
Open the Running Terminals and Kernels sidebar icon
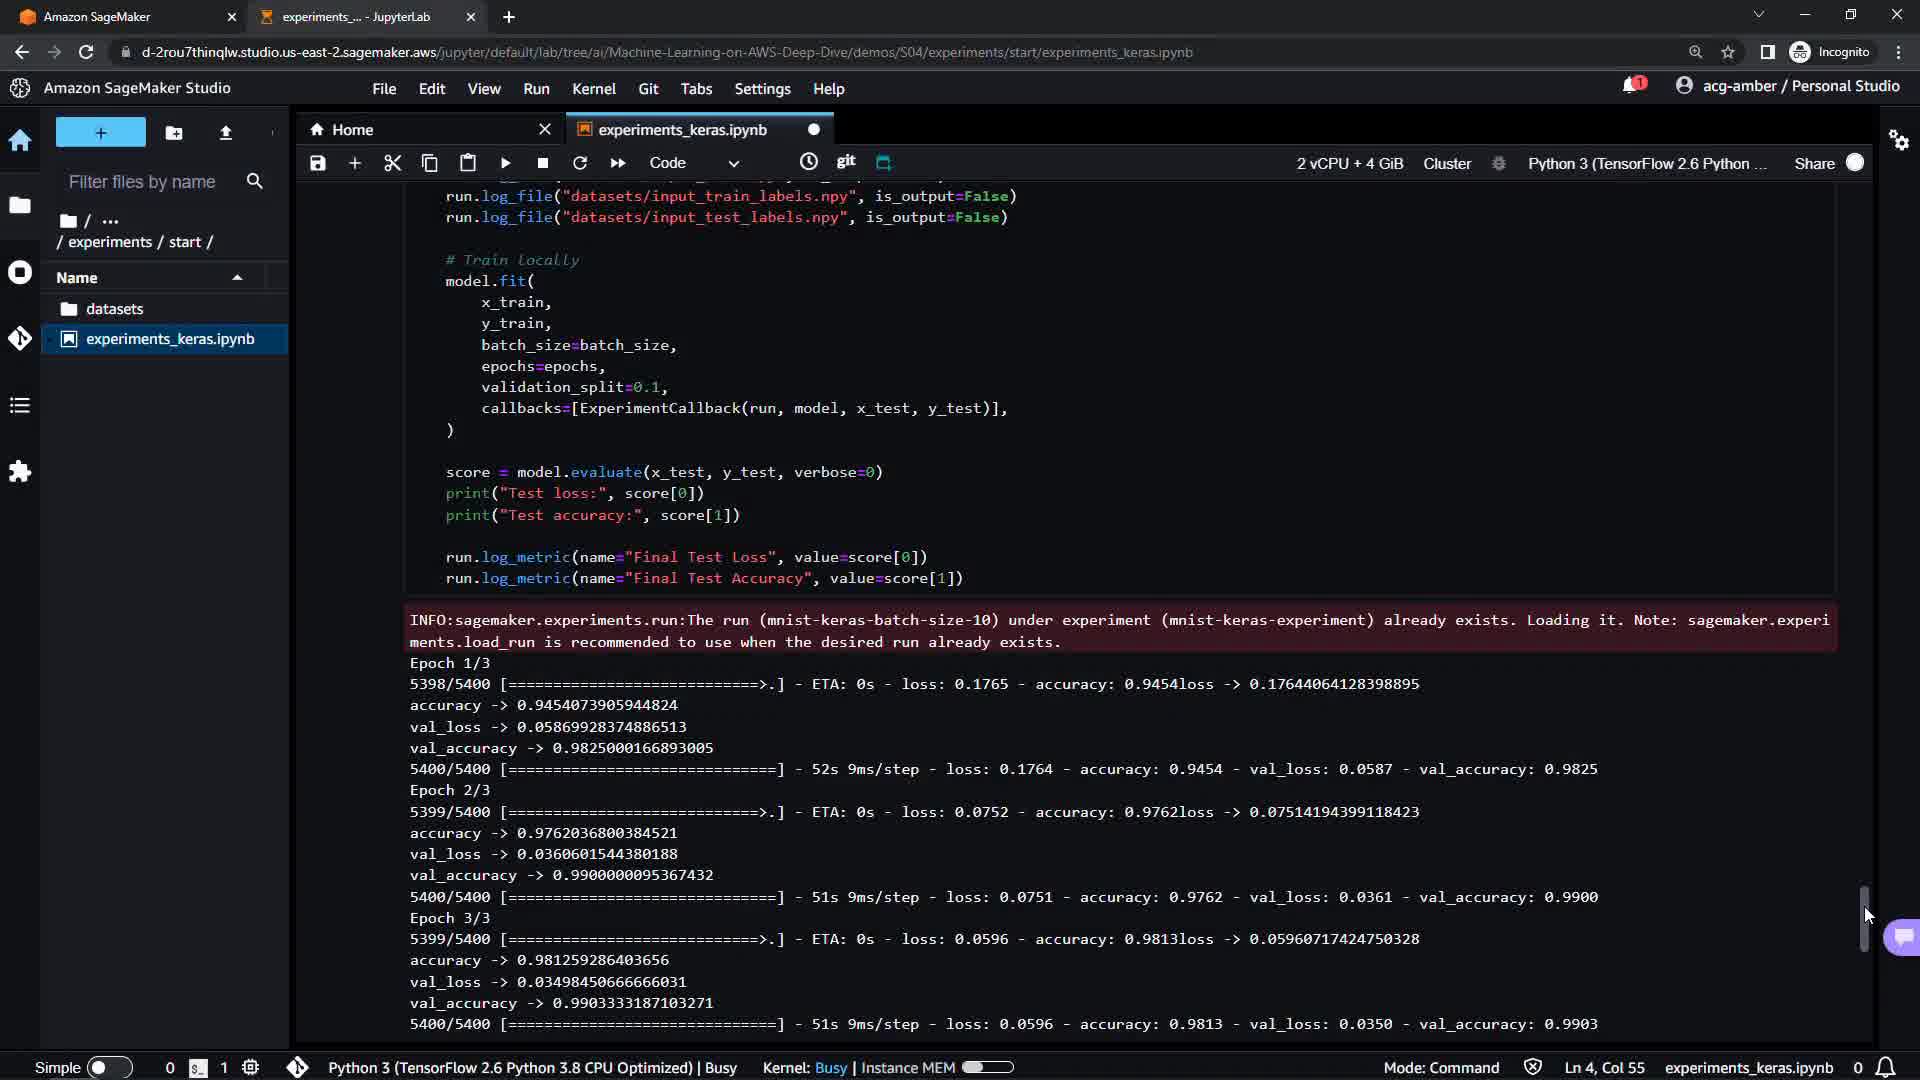pos(20,273)
